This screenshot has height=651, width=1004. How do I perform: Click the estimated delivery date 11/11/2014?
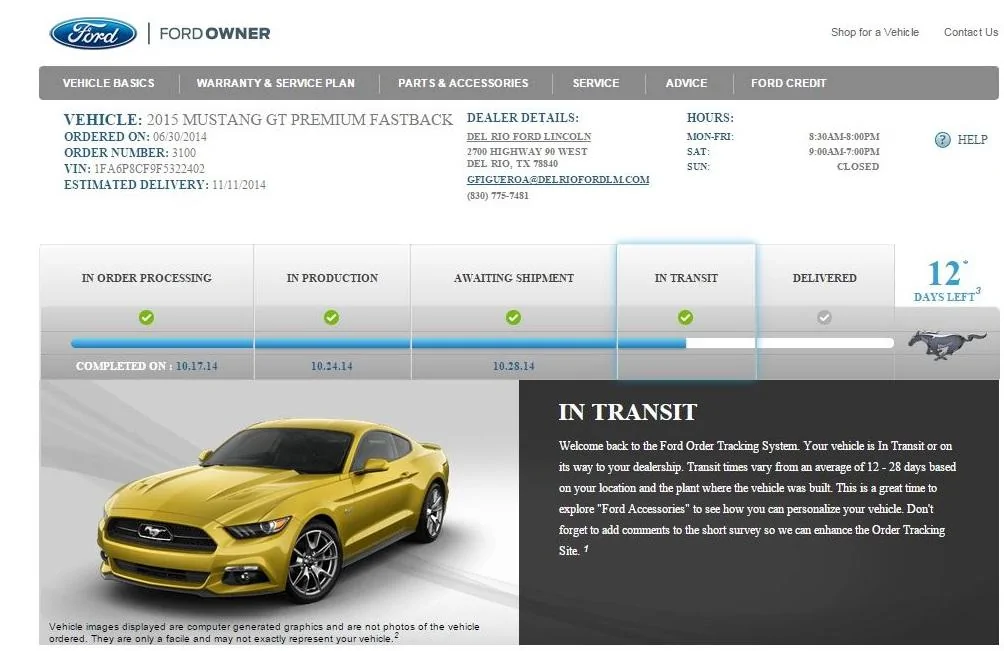[239, 185]
